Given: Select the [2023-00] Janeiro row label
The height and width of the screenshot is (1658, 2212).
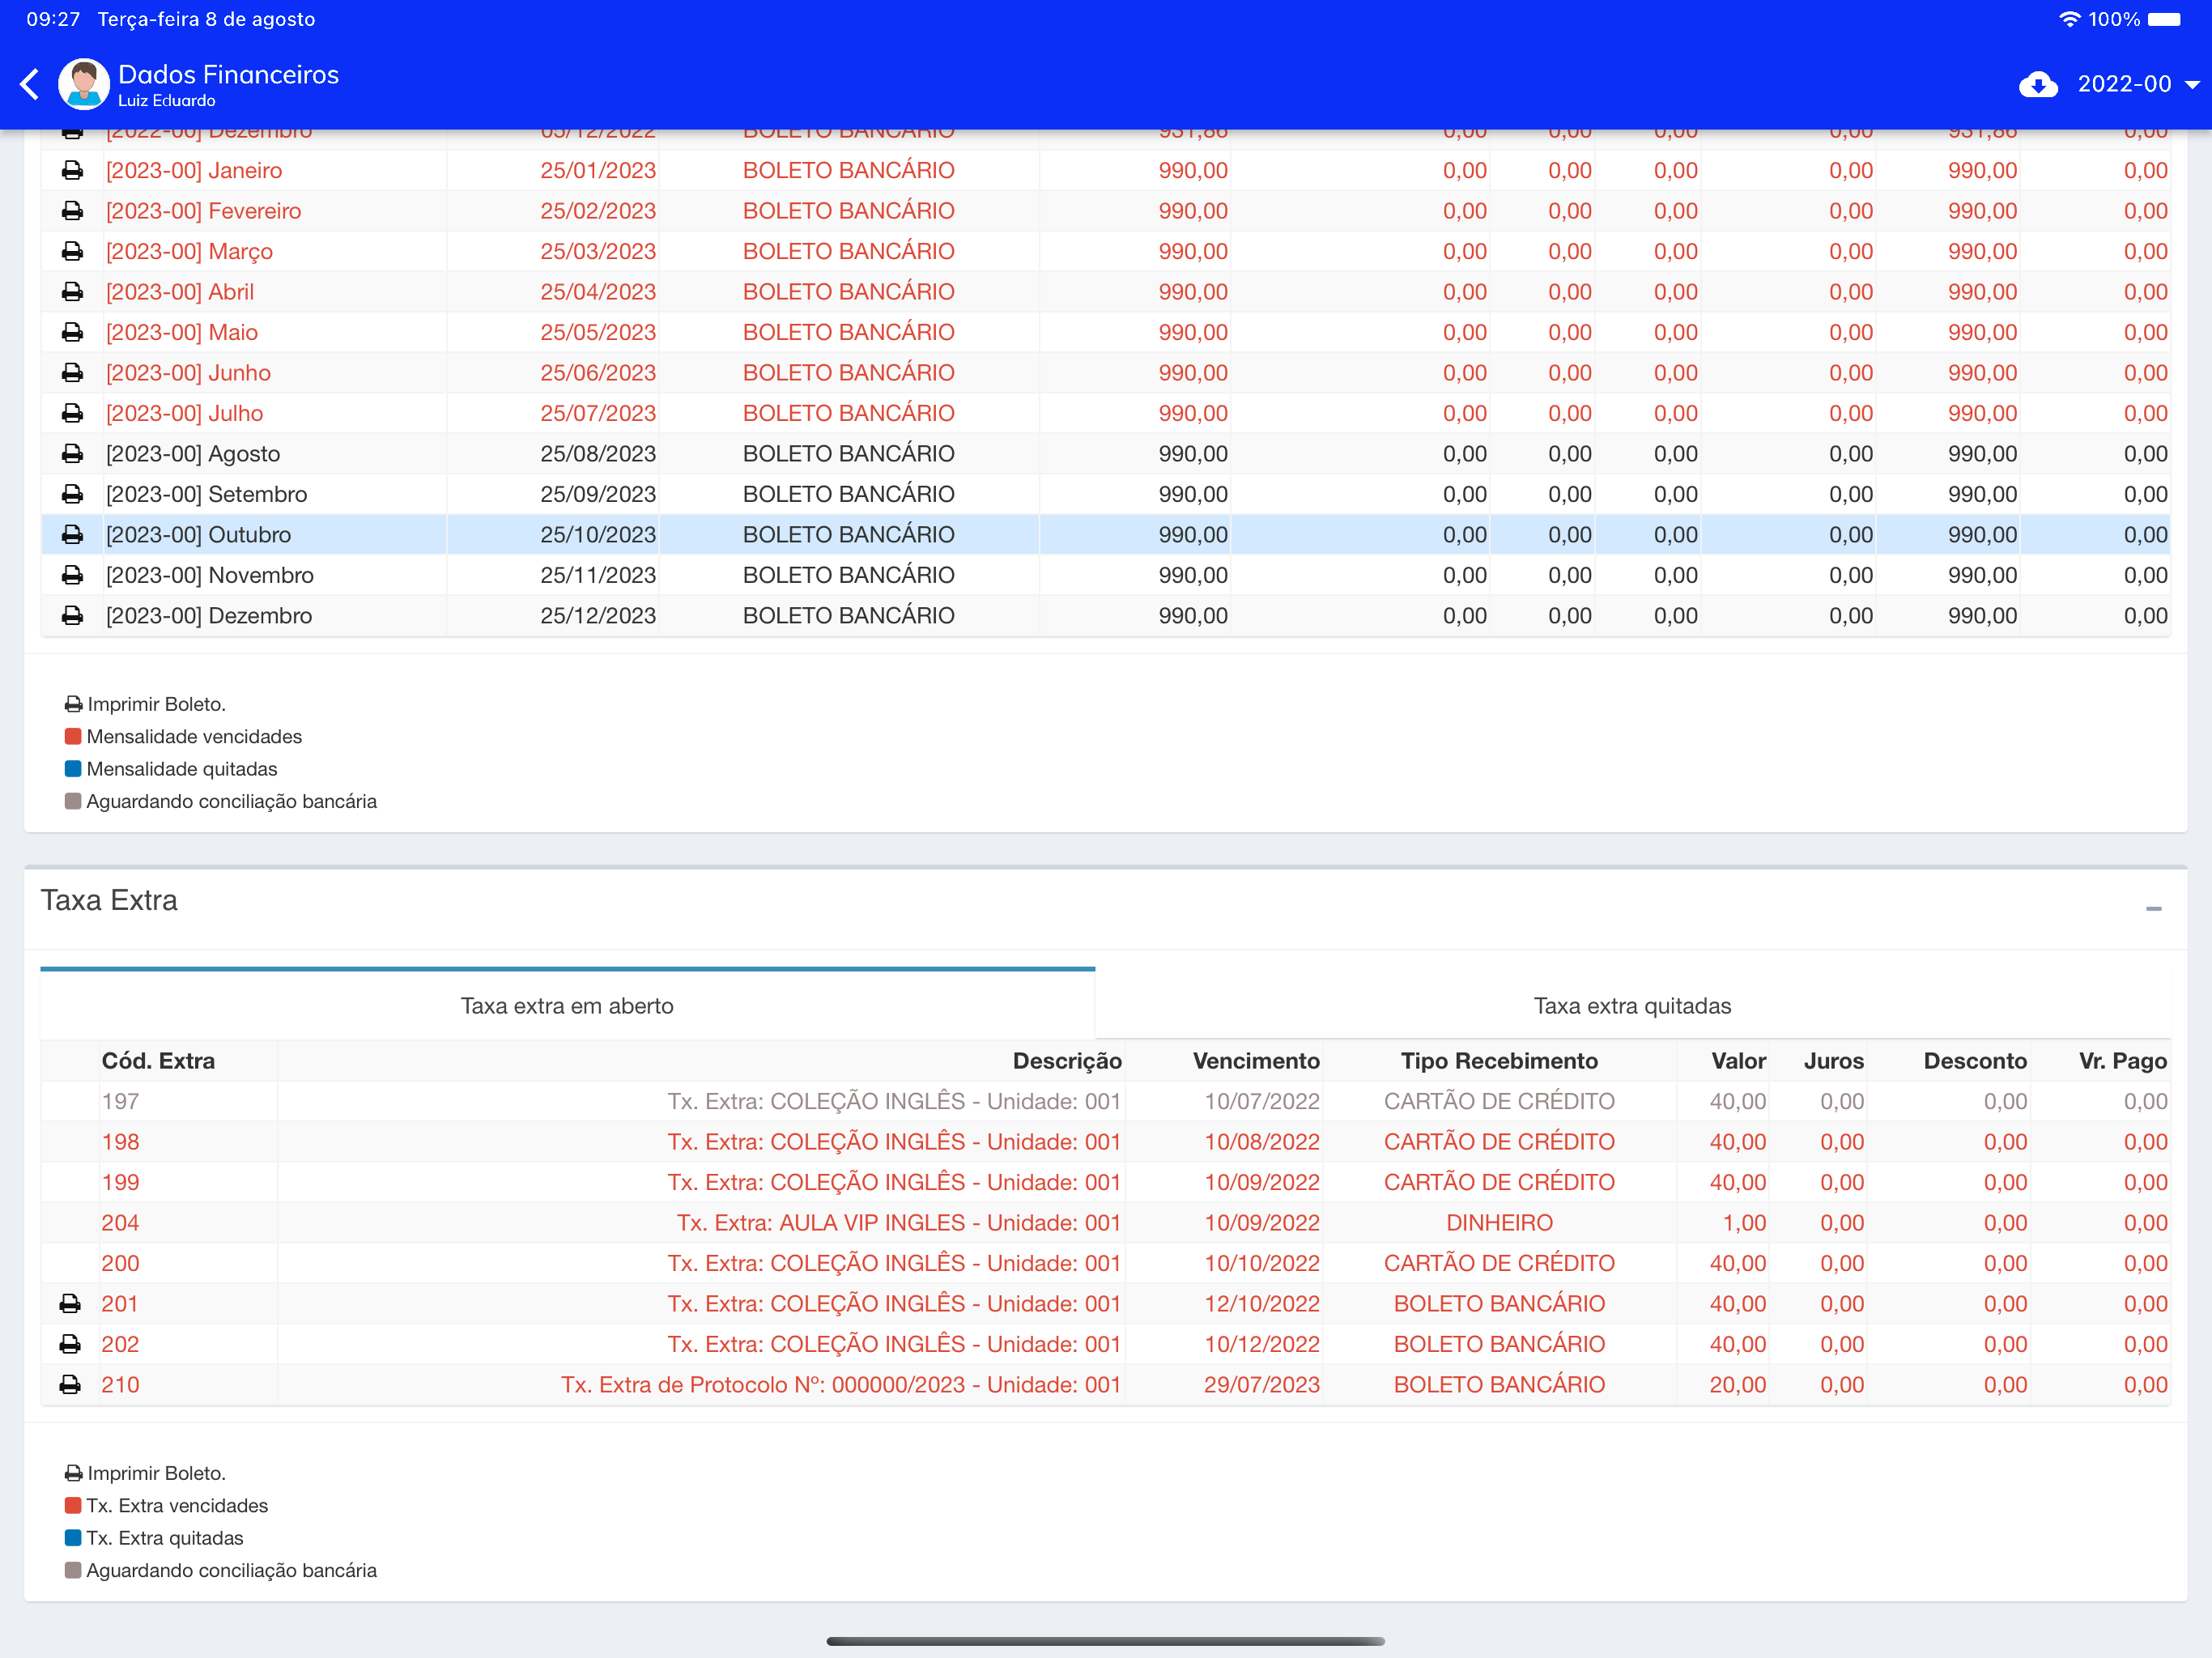Looking at the screenshot, I should pos(194,171).
